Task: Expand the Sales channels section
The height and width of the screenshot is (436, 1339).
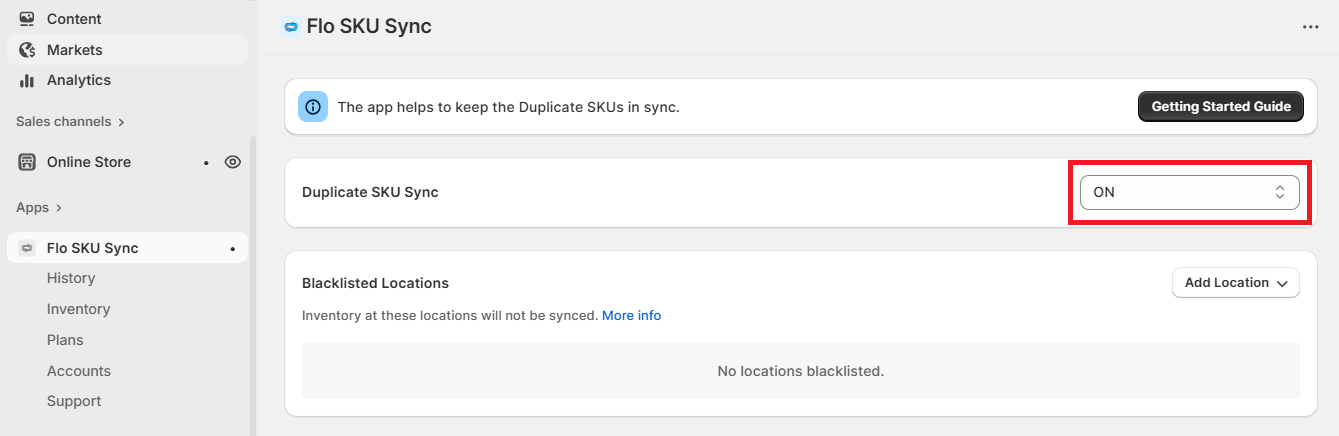Action: (x=70, y=122)
